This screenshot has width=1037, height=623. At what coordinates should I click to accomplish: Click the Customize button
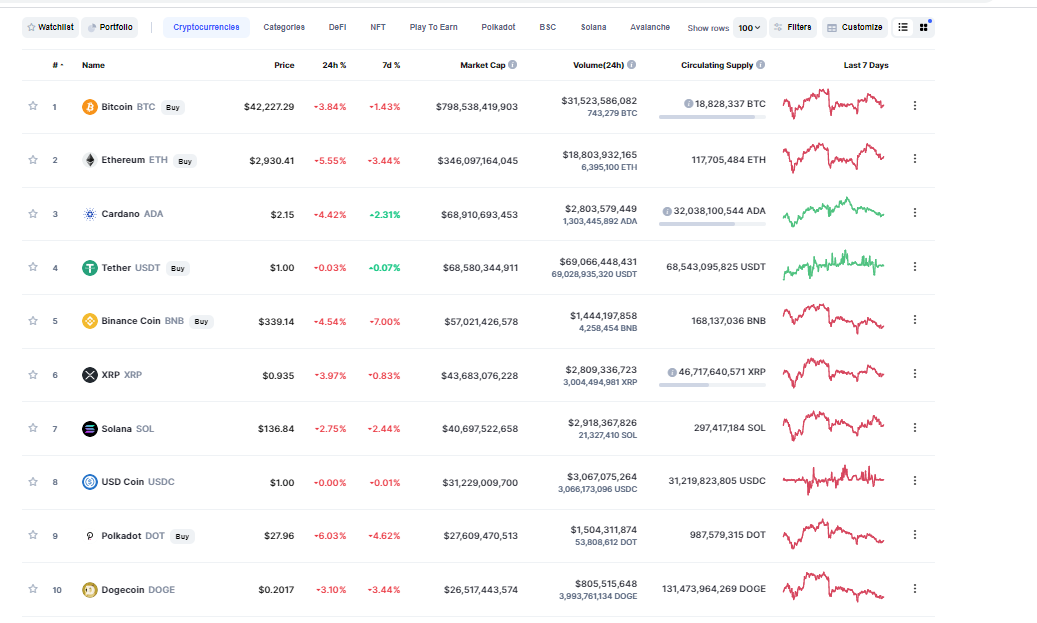click(x=854, y=27)
